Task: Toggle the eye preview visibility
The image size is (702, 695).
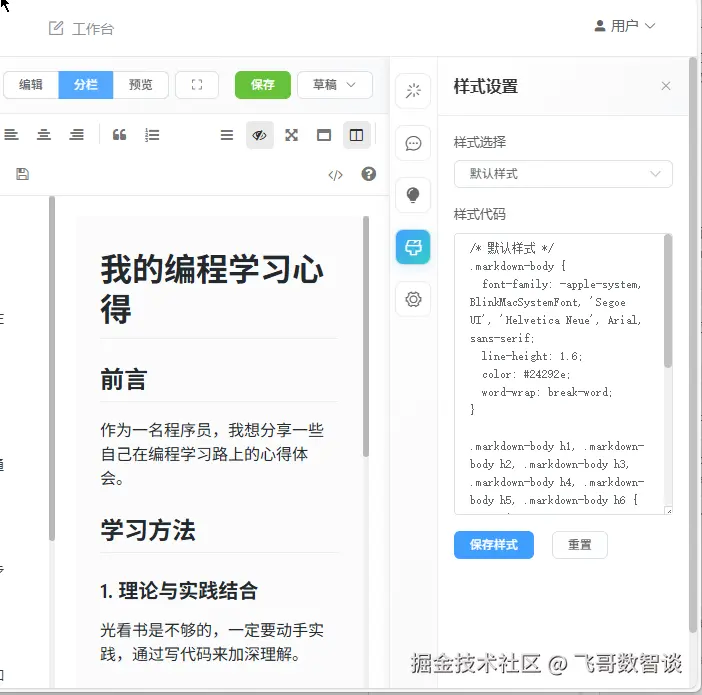Action: tap(260, 135)
